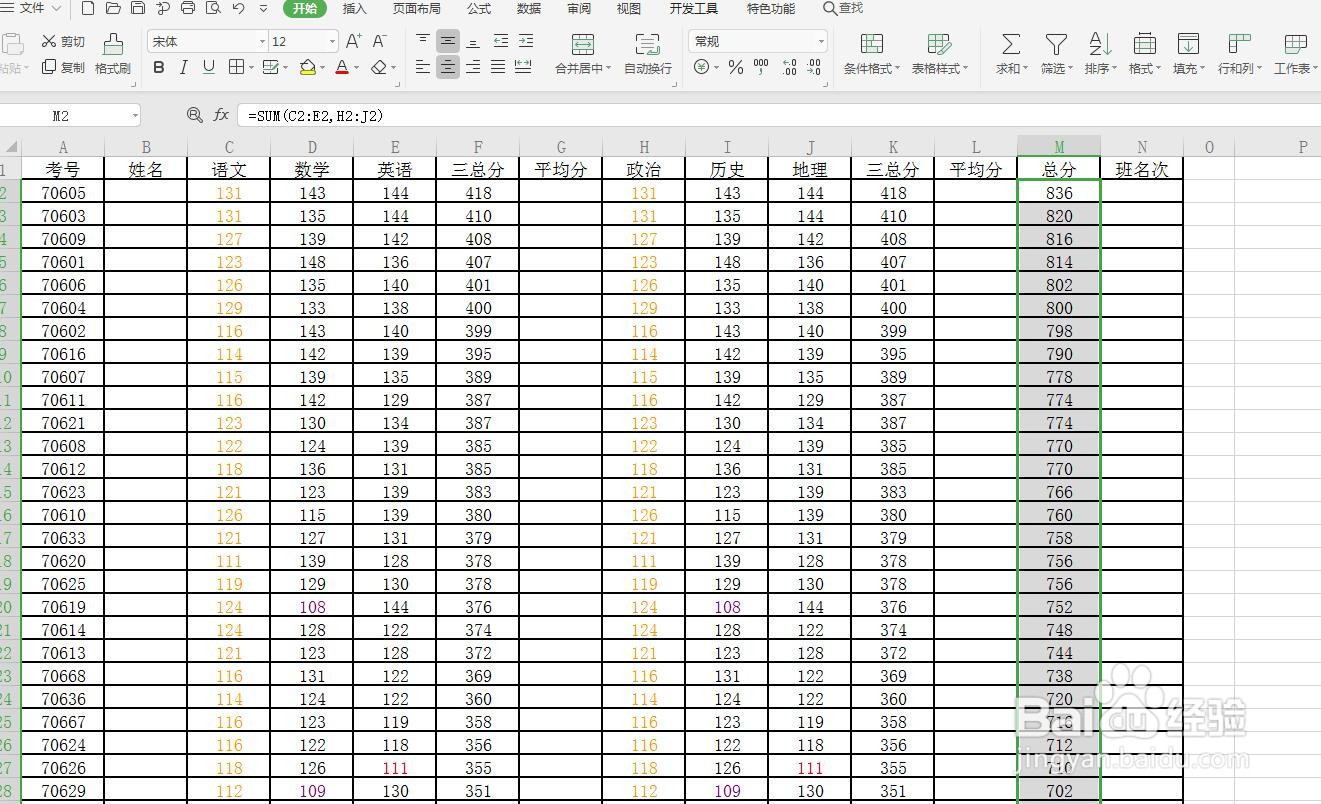Open the font size 12 dropdown
The height and width of the screenshot is (804, 1321).
pyautogui.click(x=333, y=41)
